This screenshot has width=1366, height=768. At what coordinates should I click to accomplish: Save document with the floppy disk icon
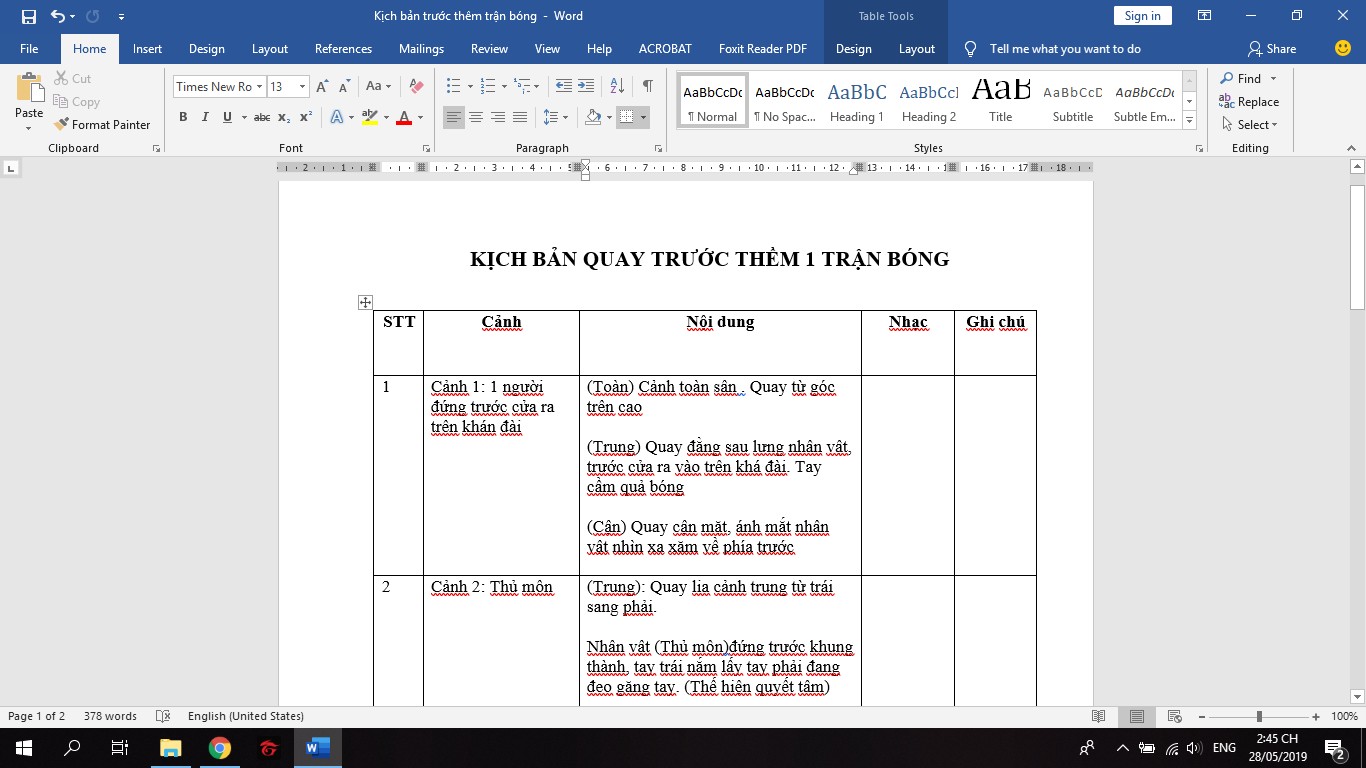(28, 16)
